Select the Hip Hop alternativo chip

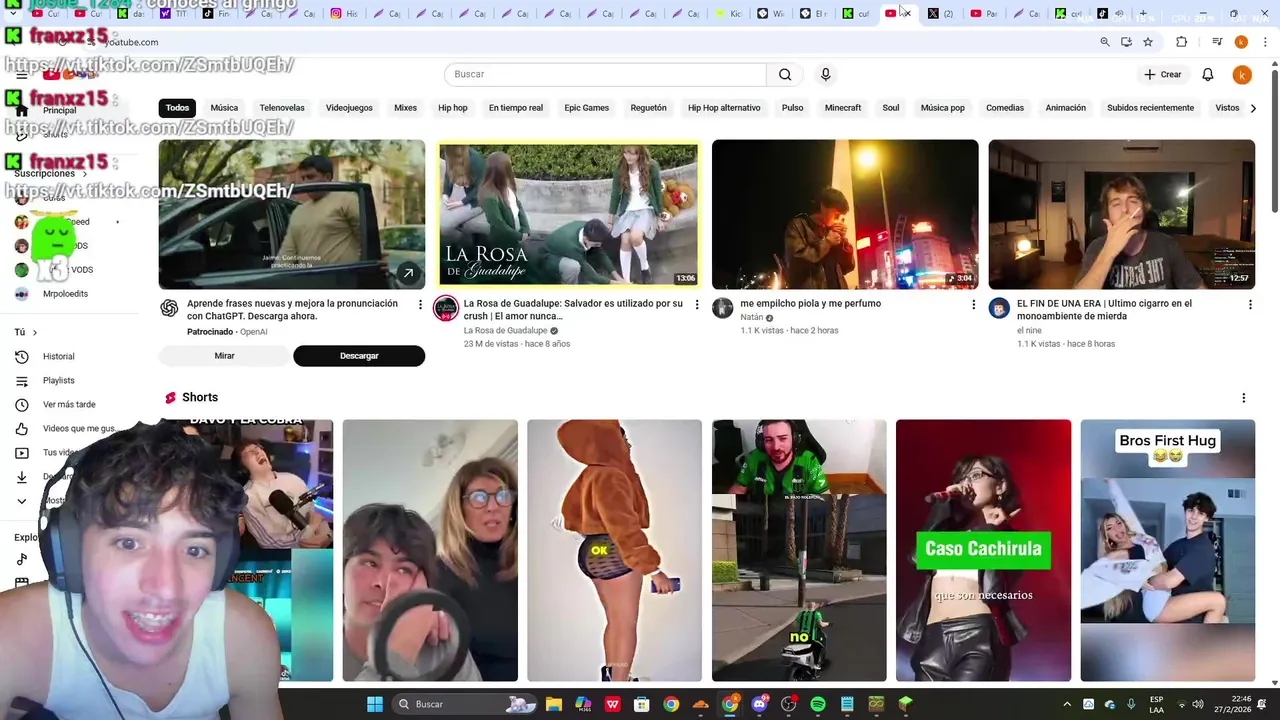click(724, 108)
